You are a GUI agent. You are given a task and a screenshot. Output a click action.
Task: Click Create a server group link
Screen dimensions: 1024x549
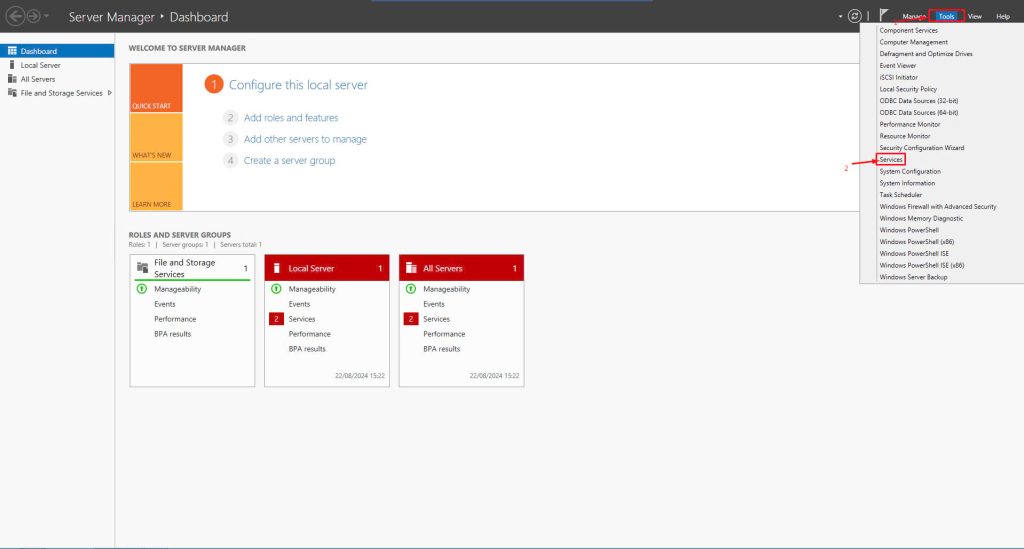[289, 161]
